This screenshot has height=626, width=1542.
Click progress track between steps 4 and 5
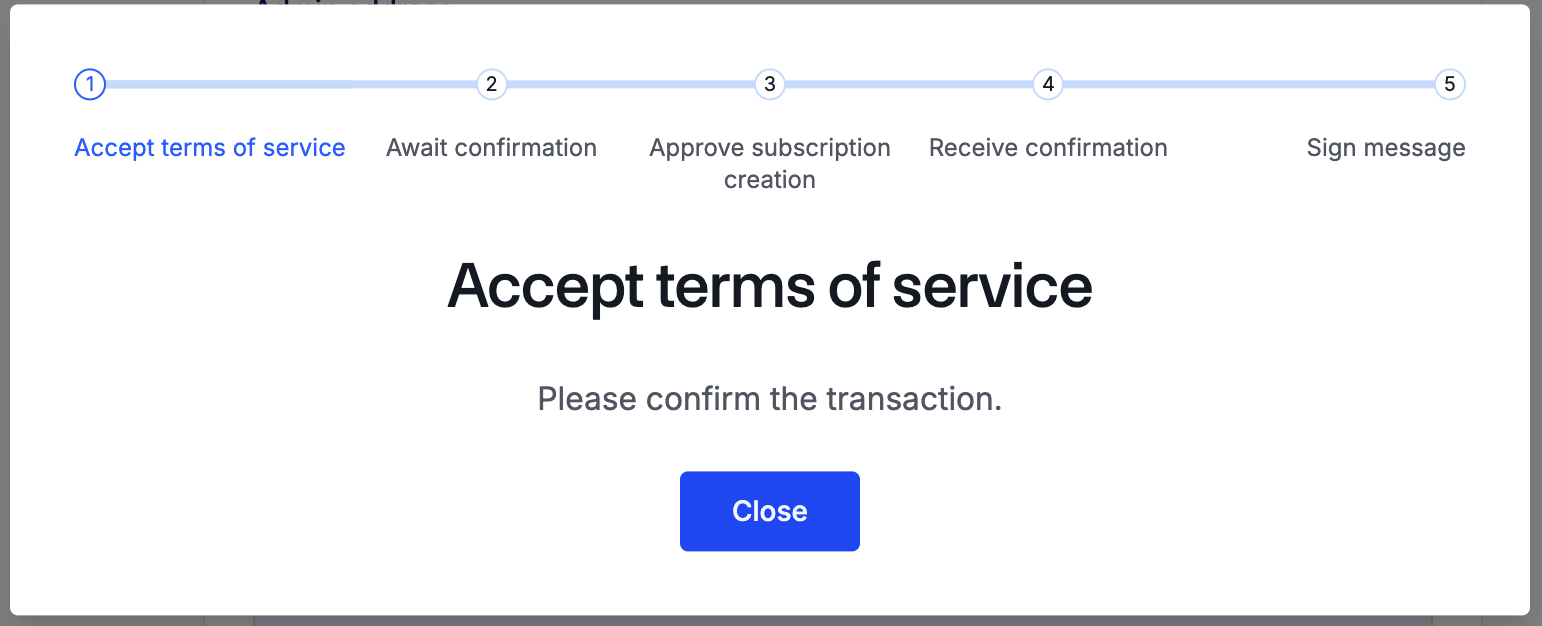(x=1248, y=85)
